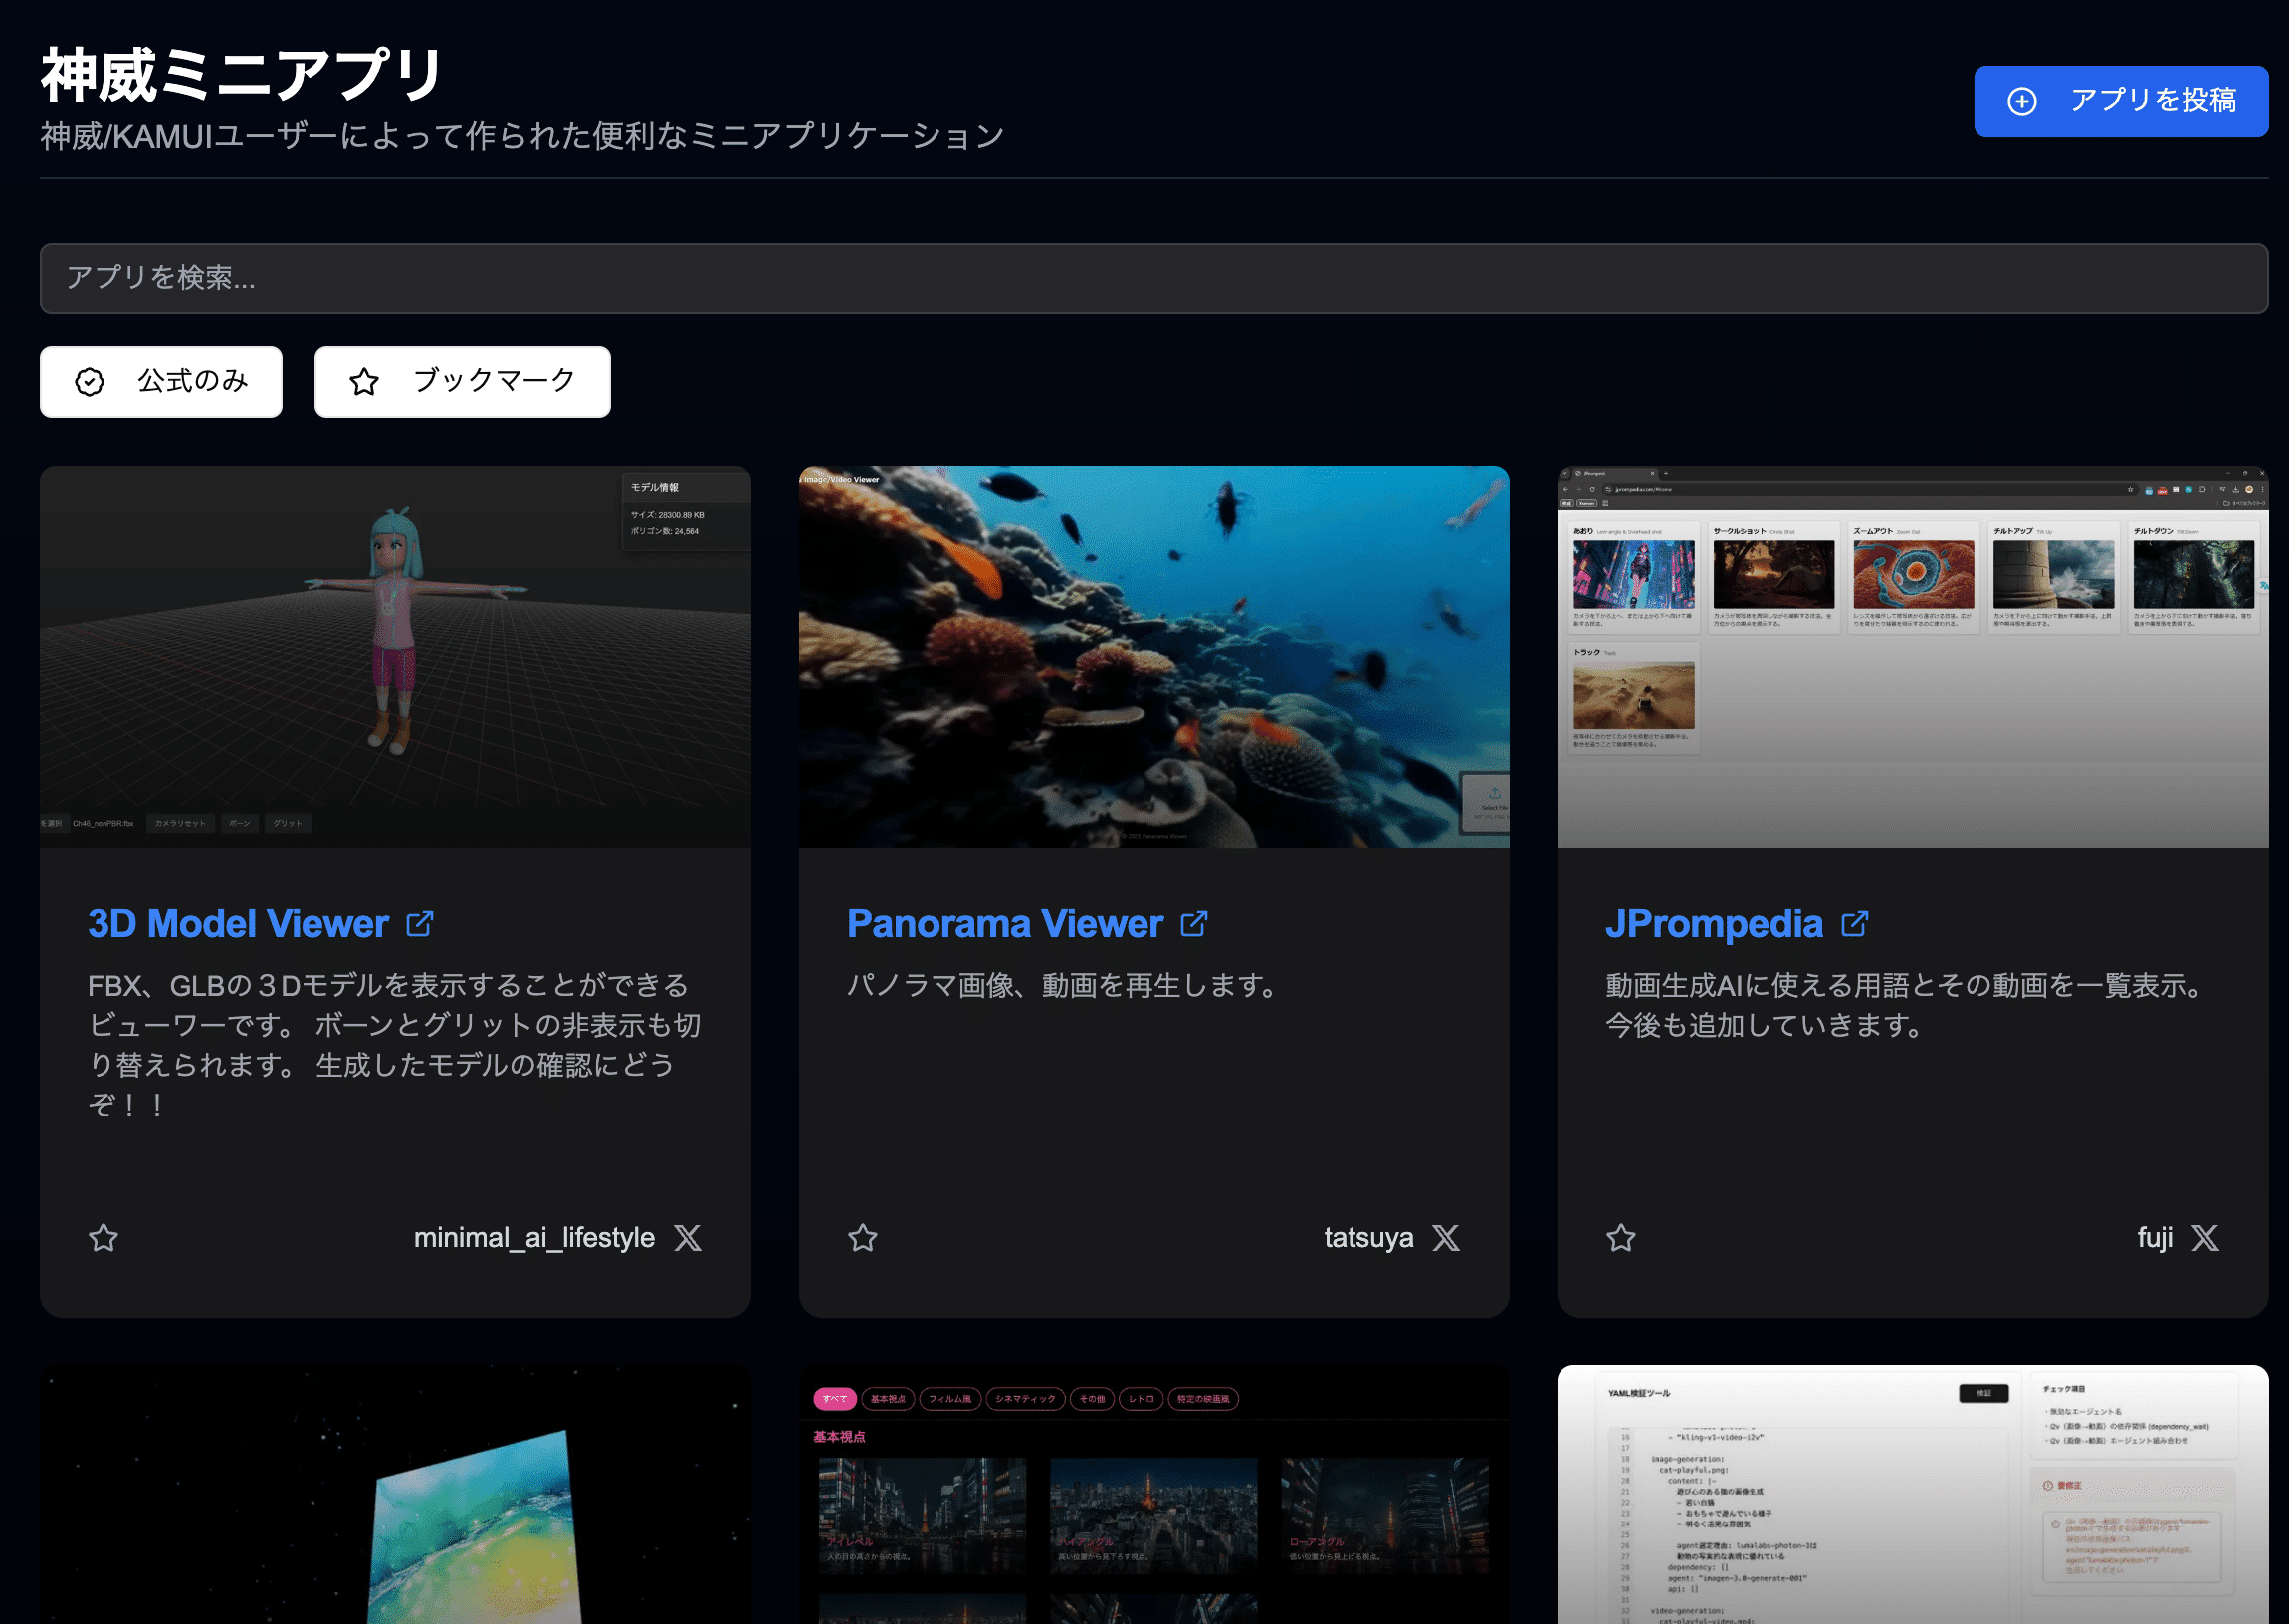2289x1624 pixels.
Task: Click the YAML検証ツール screenshot thumbnail
Action: [1912, 1494]
